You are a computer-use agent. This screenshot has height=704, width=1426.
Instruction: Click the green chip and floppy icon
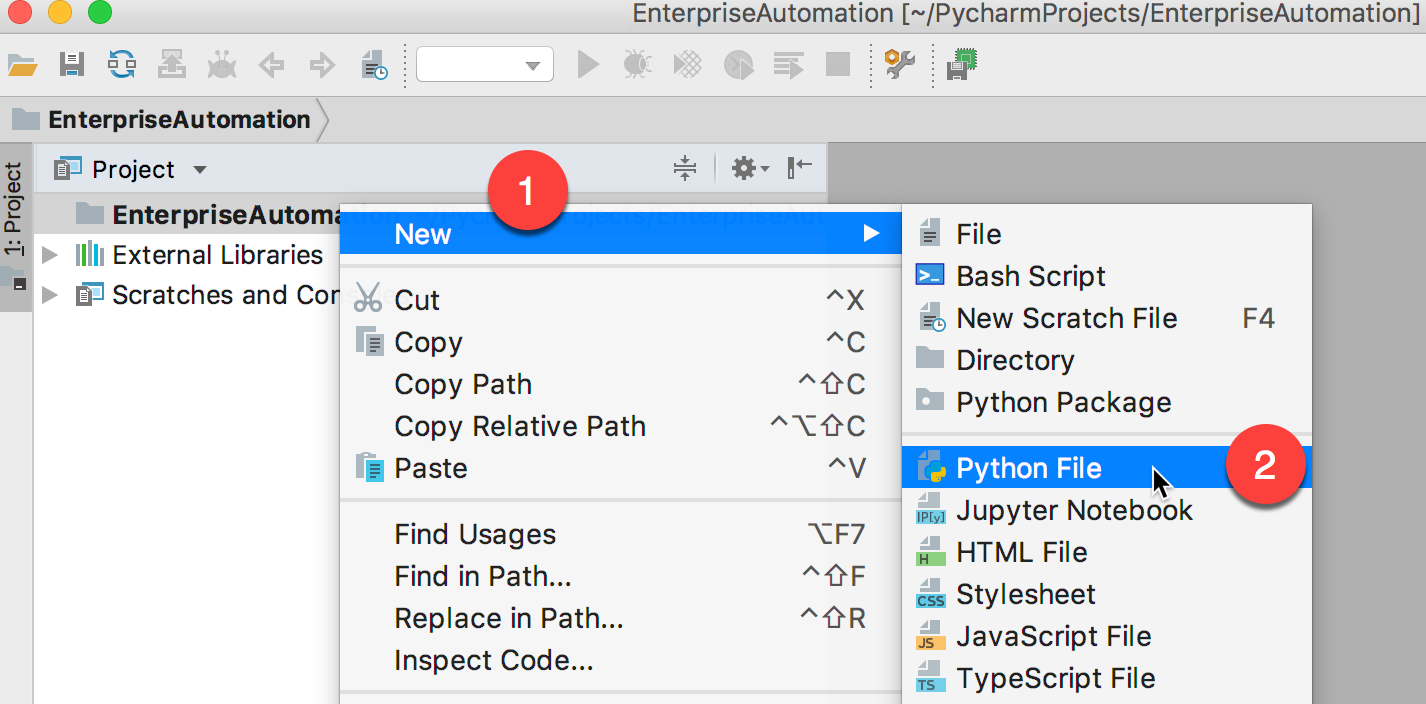pos(962,65)
